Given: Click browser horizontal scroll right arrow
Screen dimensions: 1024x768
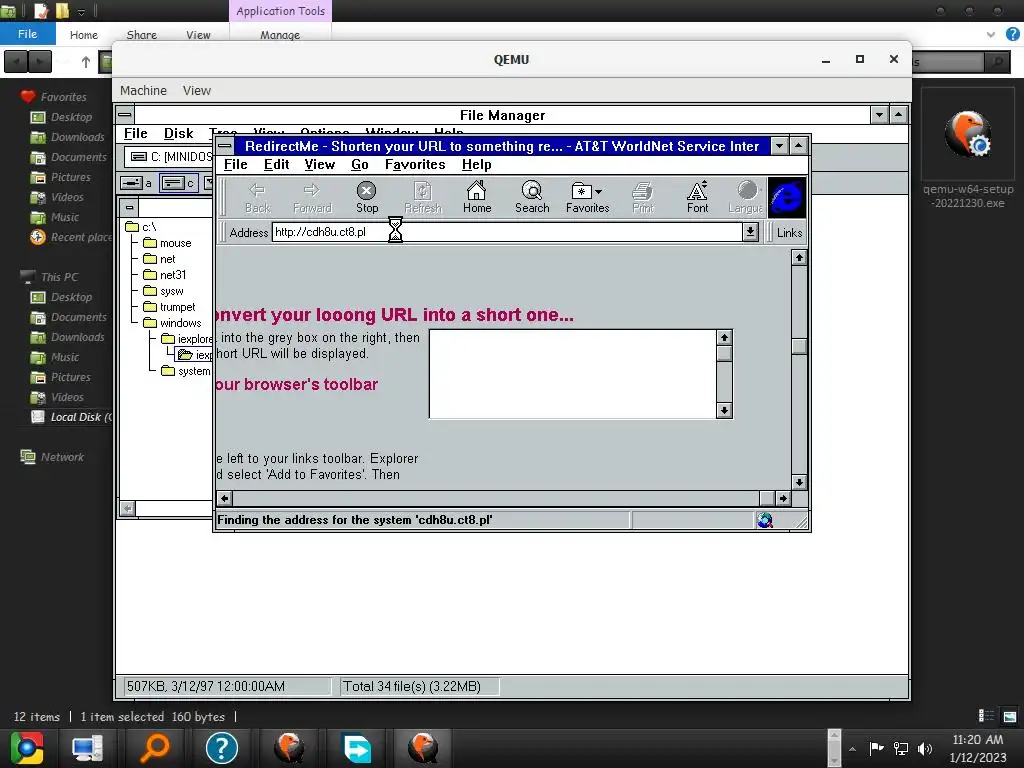Looking at the screenshot, I should coord(783,498).
